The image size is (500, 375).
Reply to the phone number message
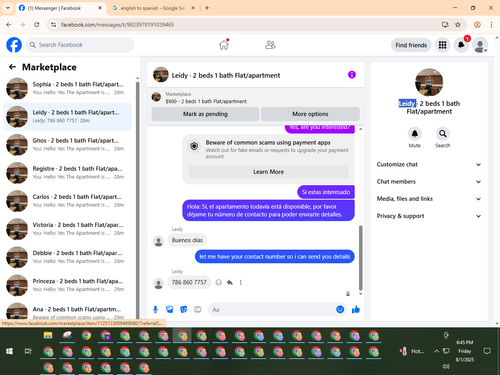[230, 282]
